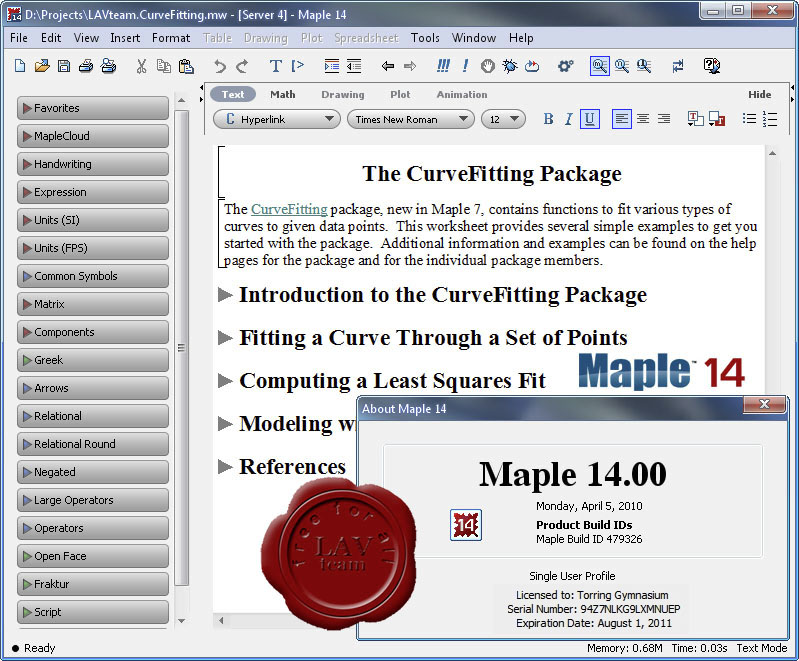The width and height of the screenshot is (799, 661).
Task: Open the Help menu
Action: coord(521,38)
